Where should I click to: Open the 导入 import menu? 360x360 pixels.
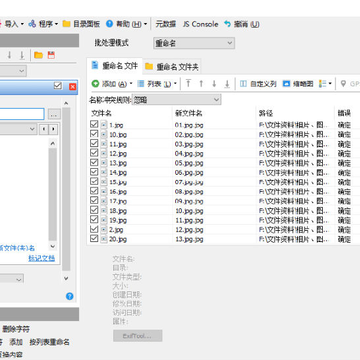tap(12, 24)
